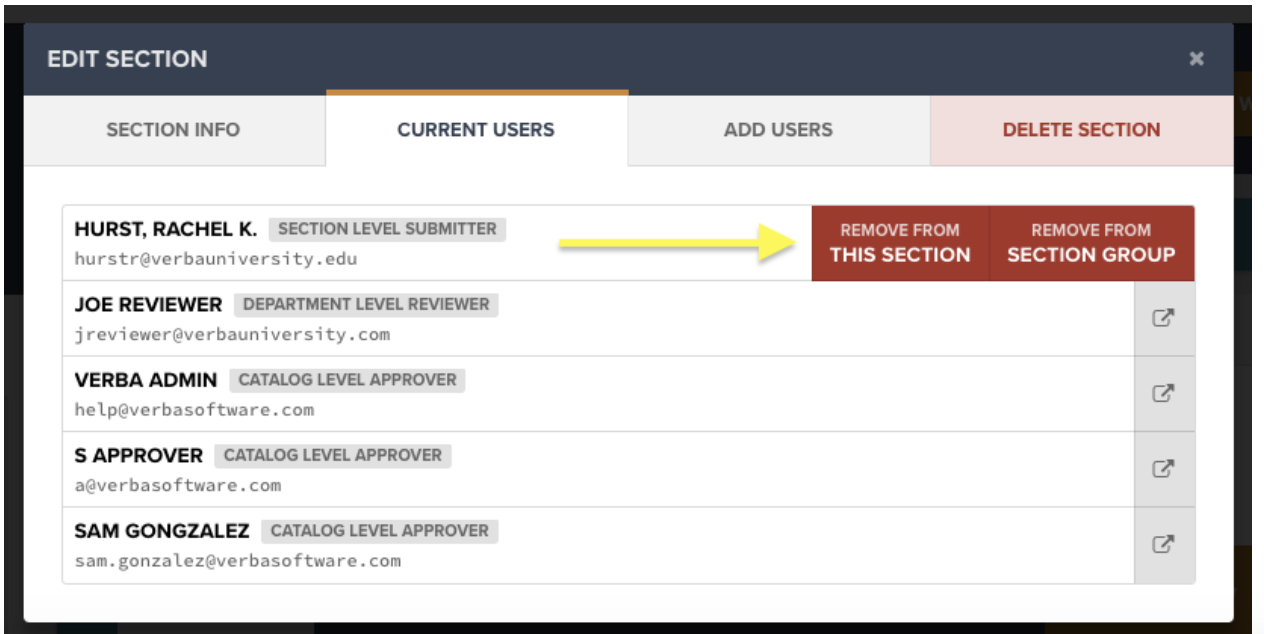Open the Add Users tab
1264x634 pixels.
click(x=778, y=130)
